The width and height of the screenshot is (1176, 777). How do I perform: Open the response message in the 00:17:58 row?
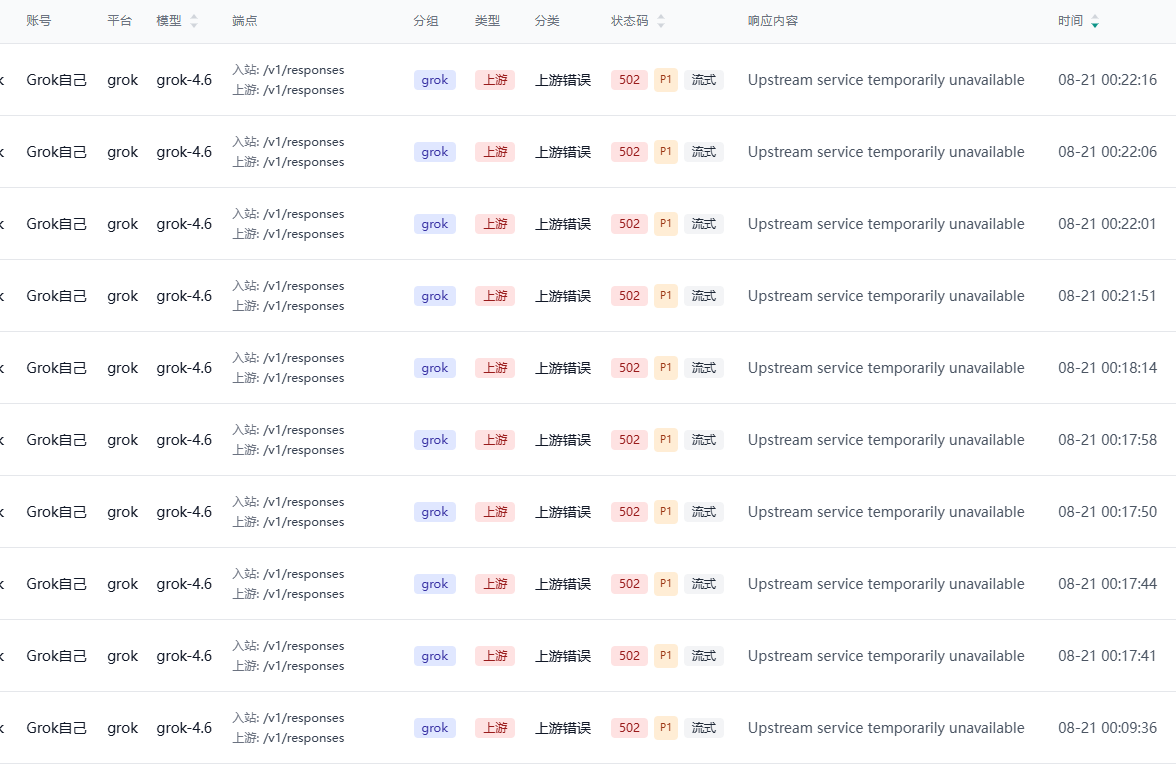click(886, 440)
